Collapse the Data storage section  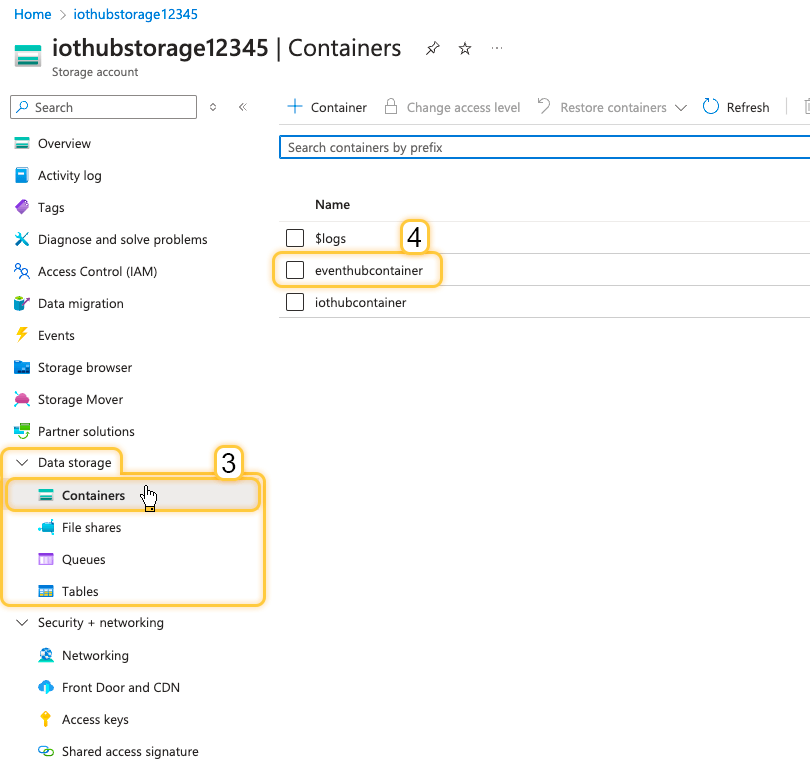coord(22,463)
